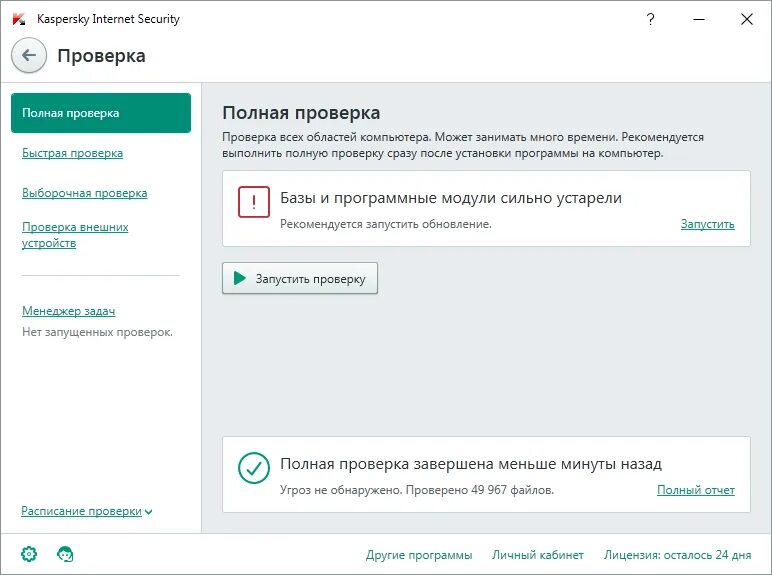
Task: Click text 'Полная проверка завершена меньше минуты назад'
Action: click(x=471, y=464)
